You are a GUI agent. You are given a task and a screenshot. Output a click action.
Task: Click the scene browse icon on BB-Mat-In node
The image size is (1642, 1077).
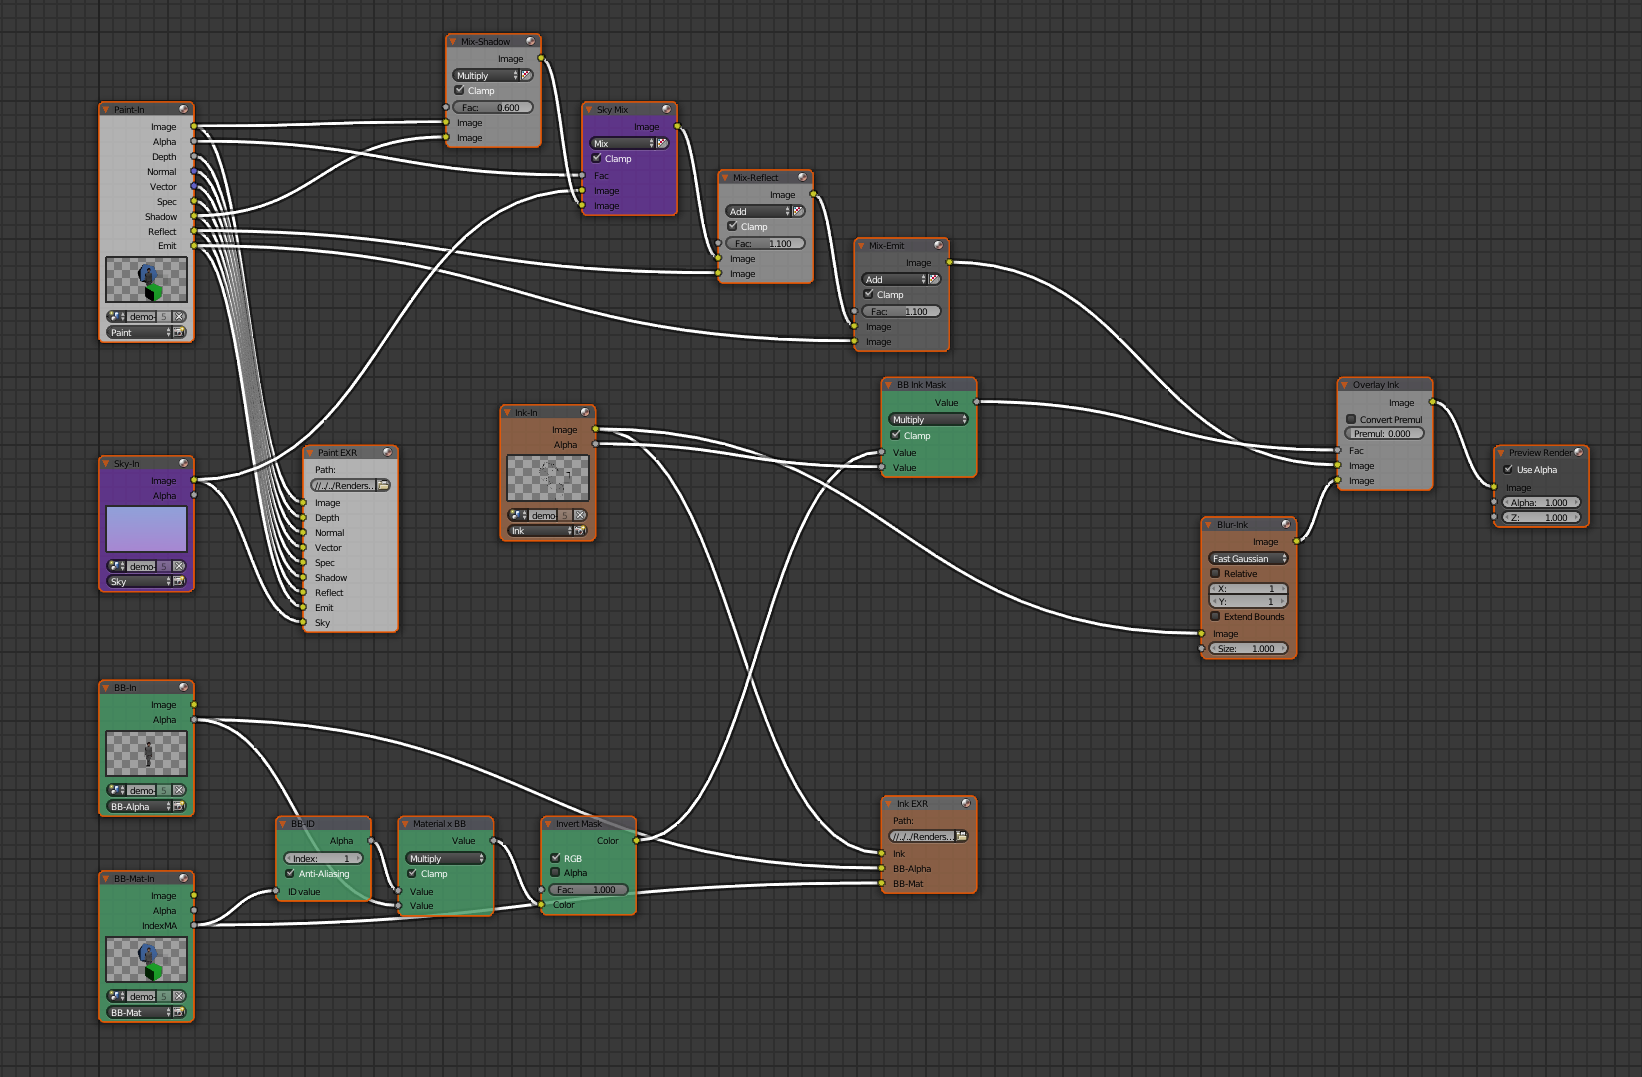pos(117,996)
